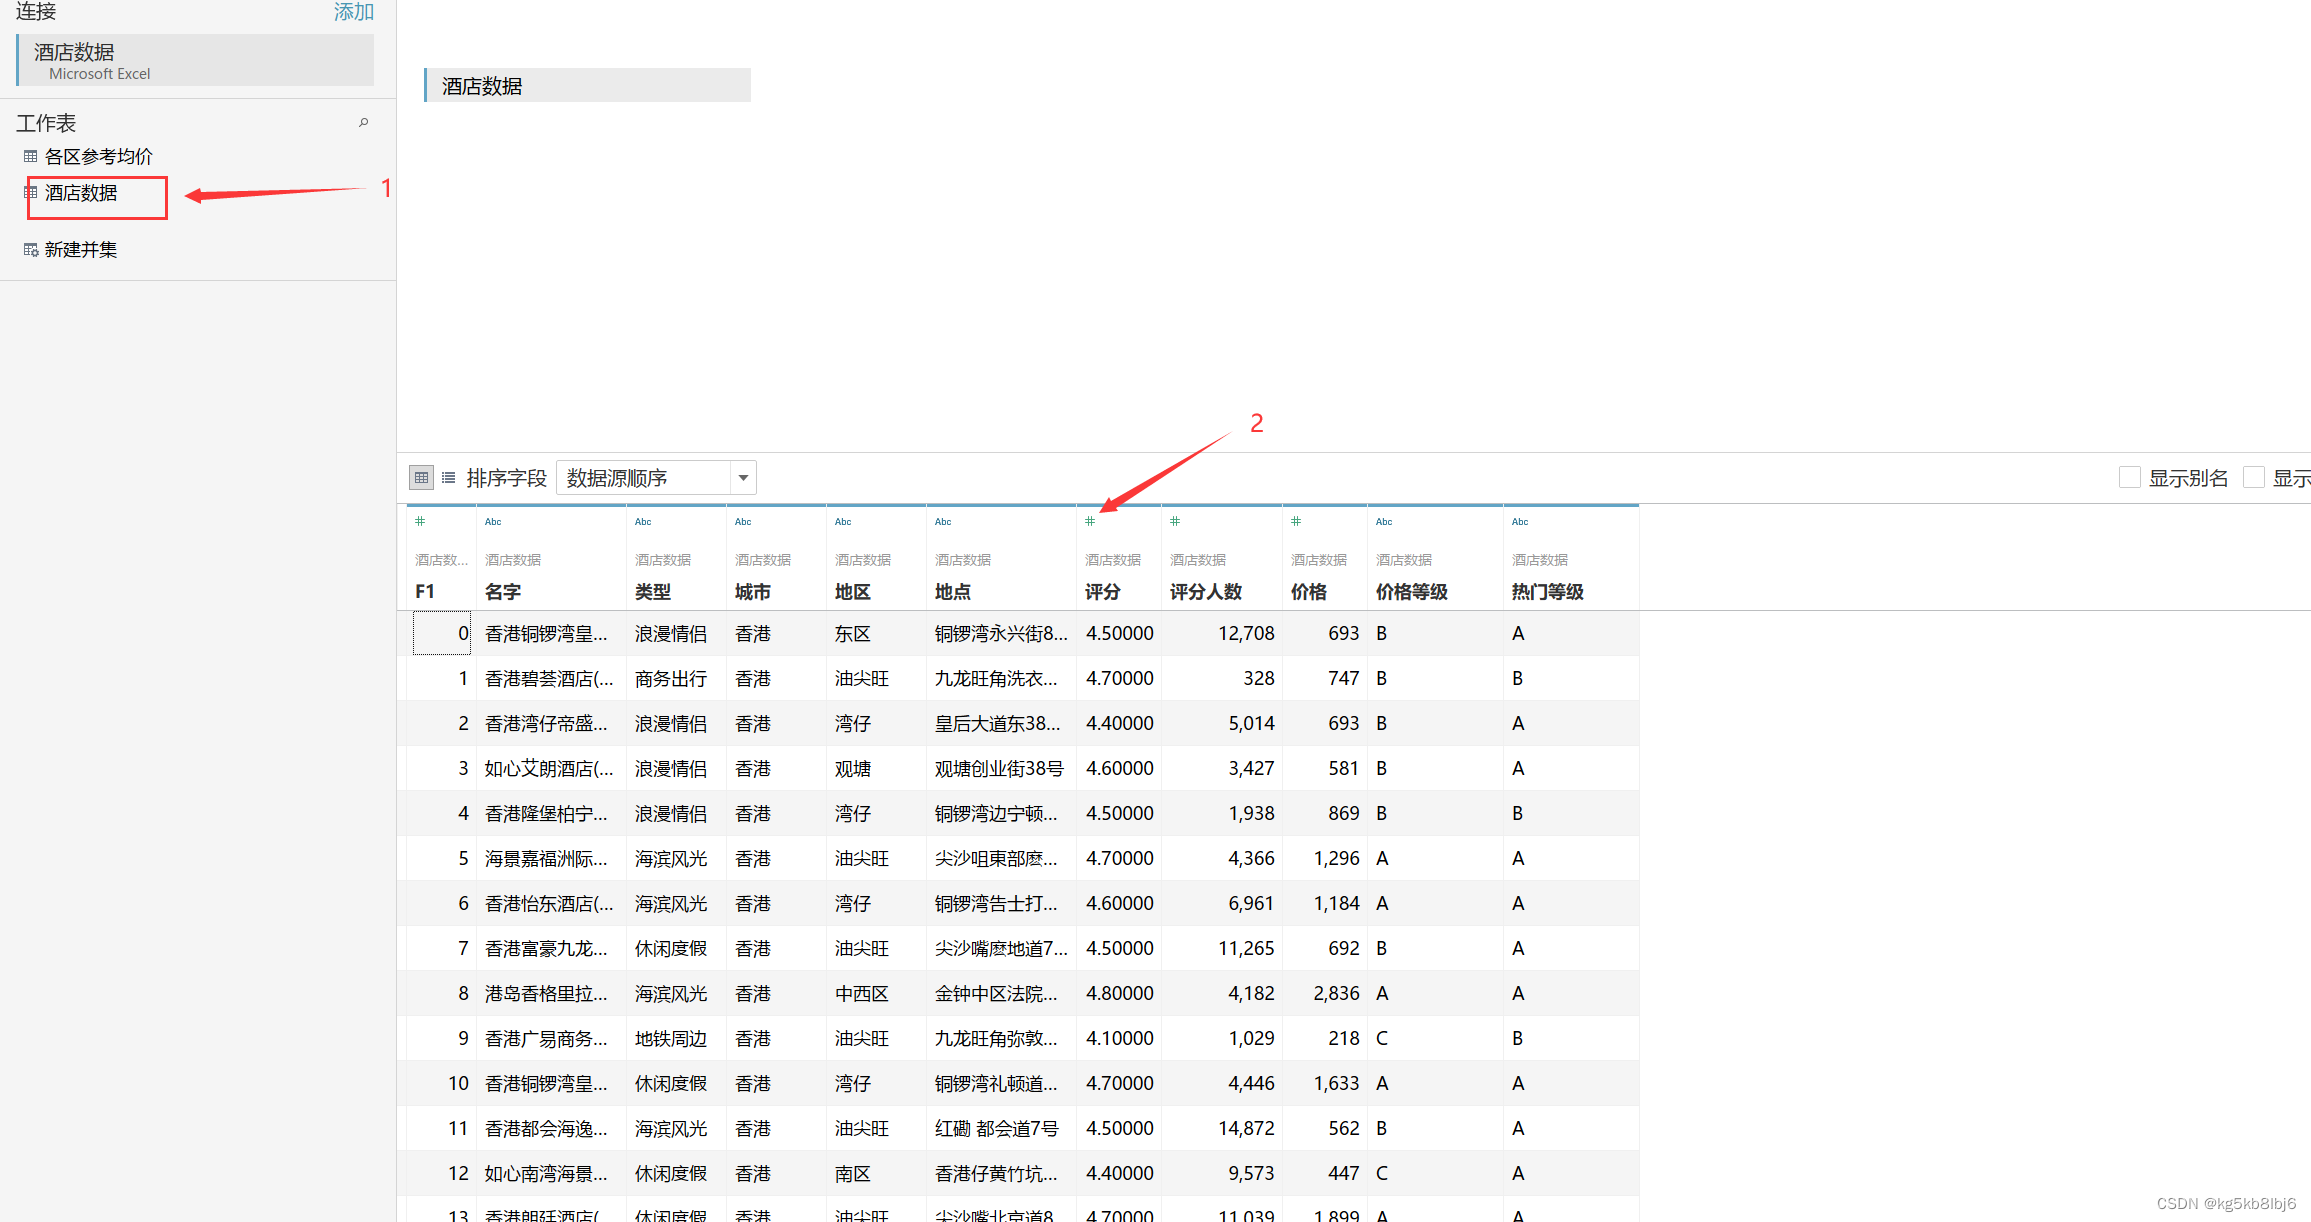Viewport: 2311px width, 1222px height.
Task: Select the 观塘创业街38号 address cell
Action: point(1001,768)
